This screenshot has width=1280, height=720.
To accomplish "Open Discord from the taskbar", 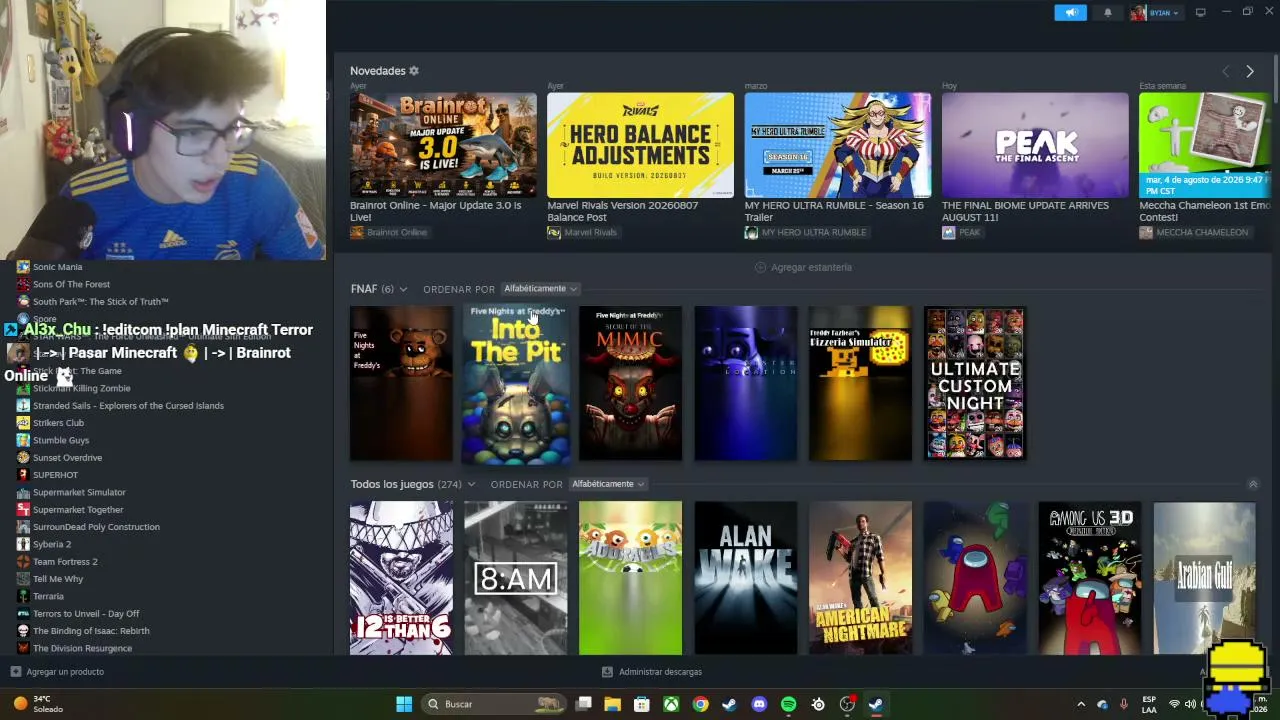I will pyautogui.click(x=759, y=704).
